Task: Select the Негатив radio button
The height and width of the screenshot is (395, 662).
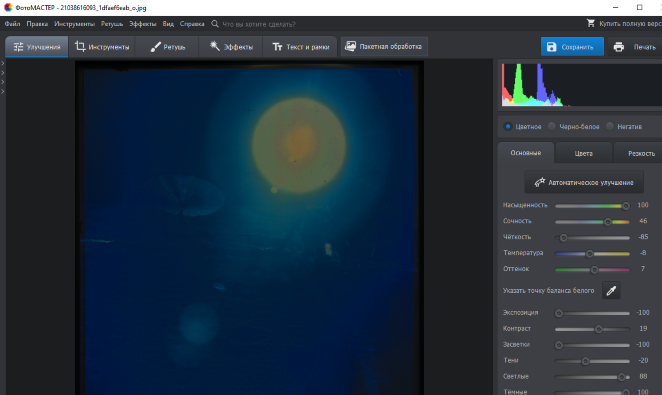Action: pos(610,126)
